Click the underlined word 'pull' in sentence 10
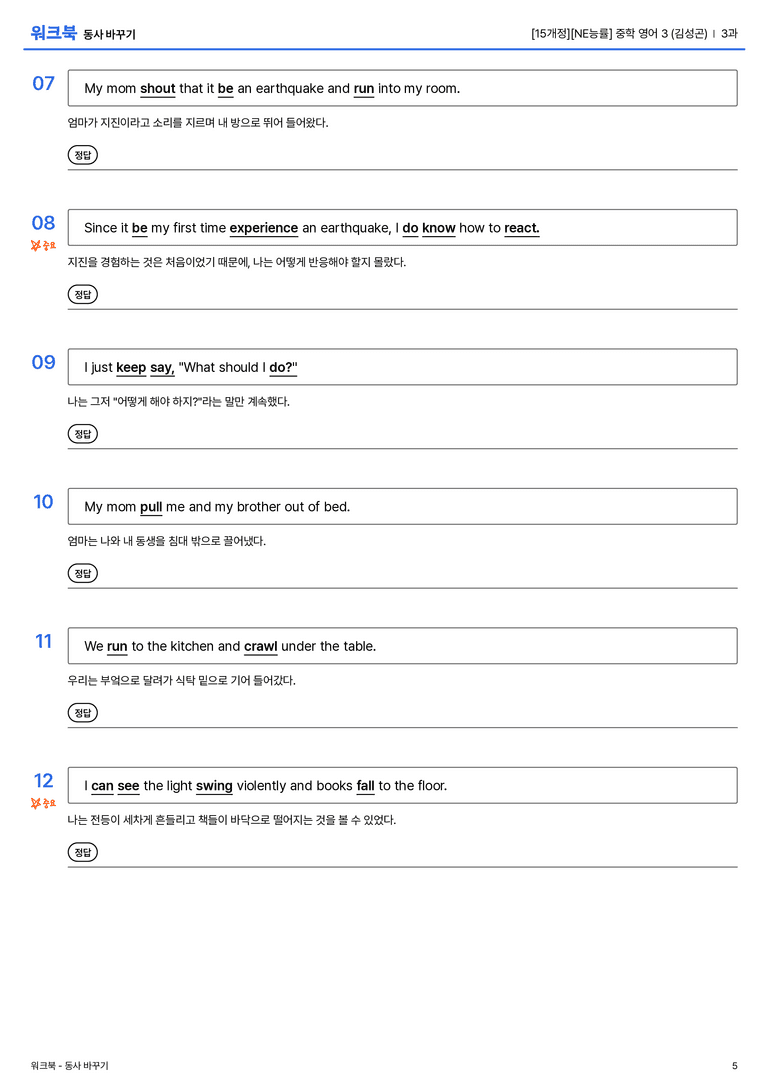Screen dimensions: 768x1087 point(151,507)
